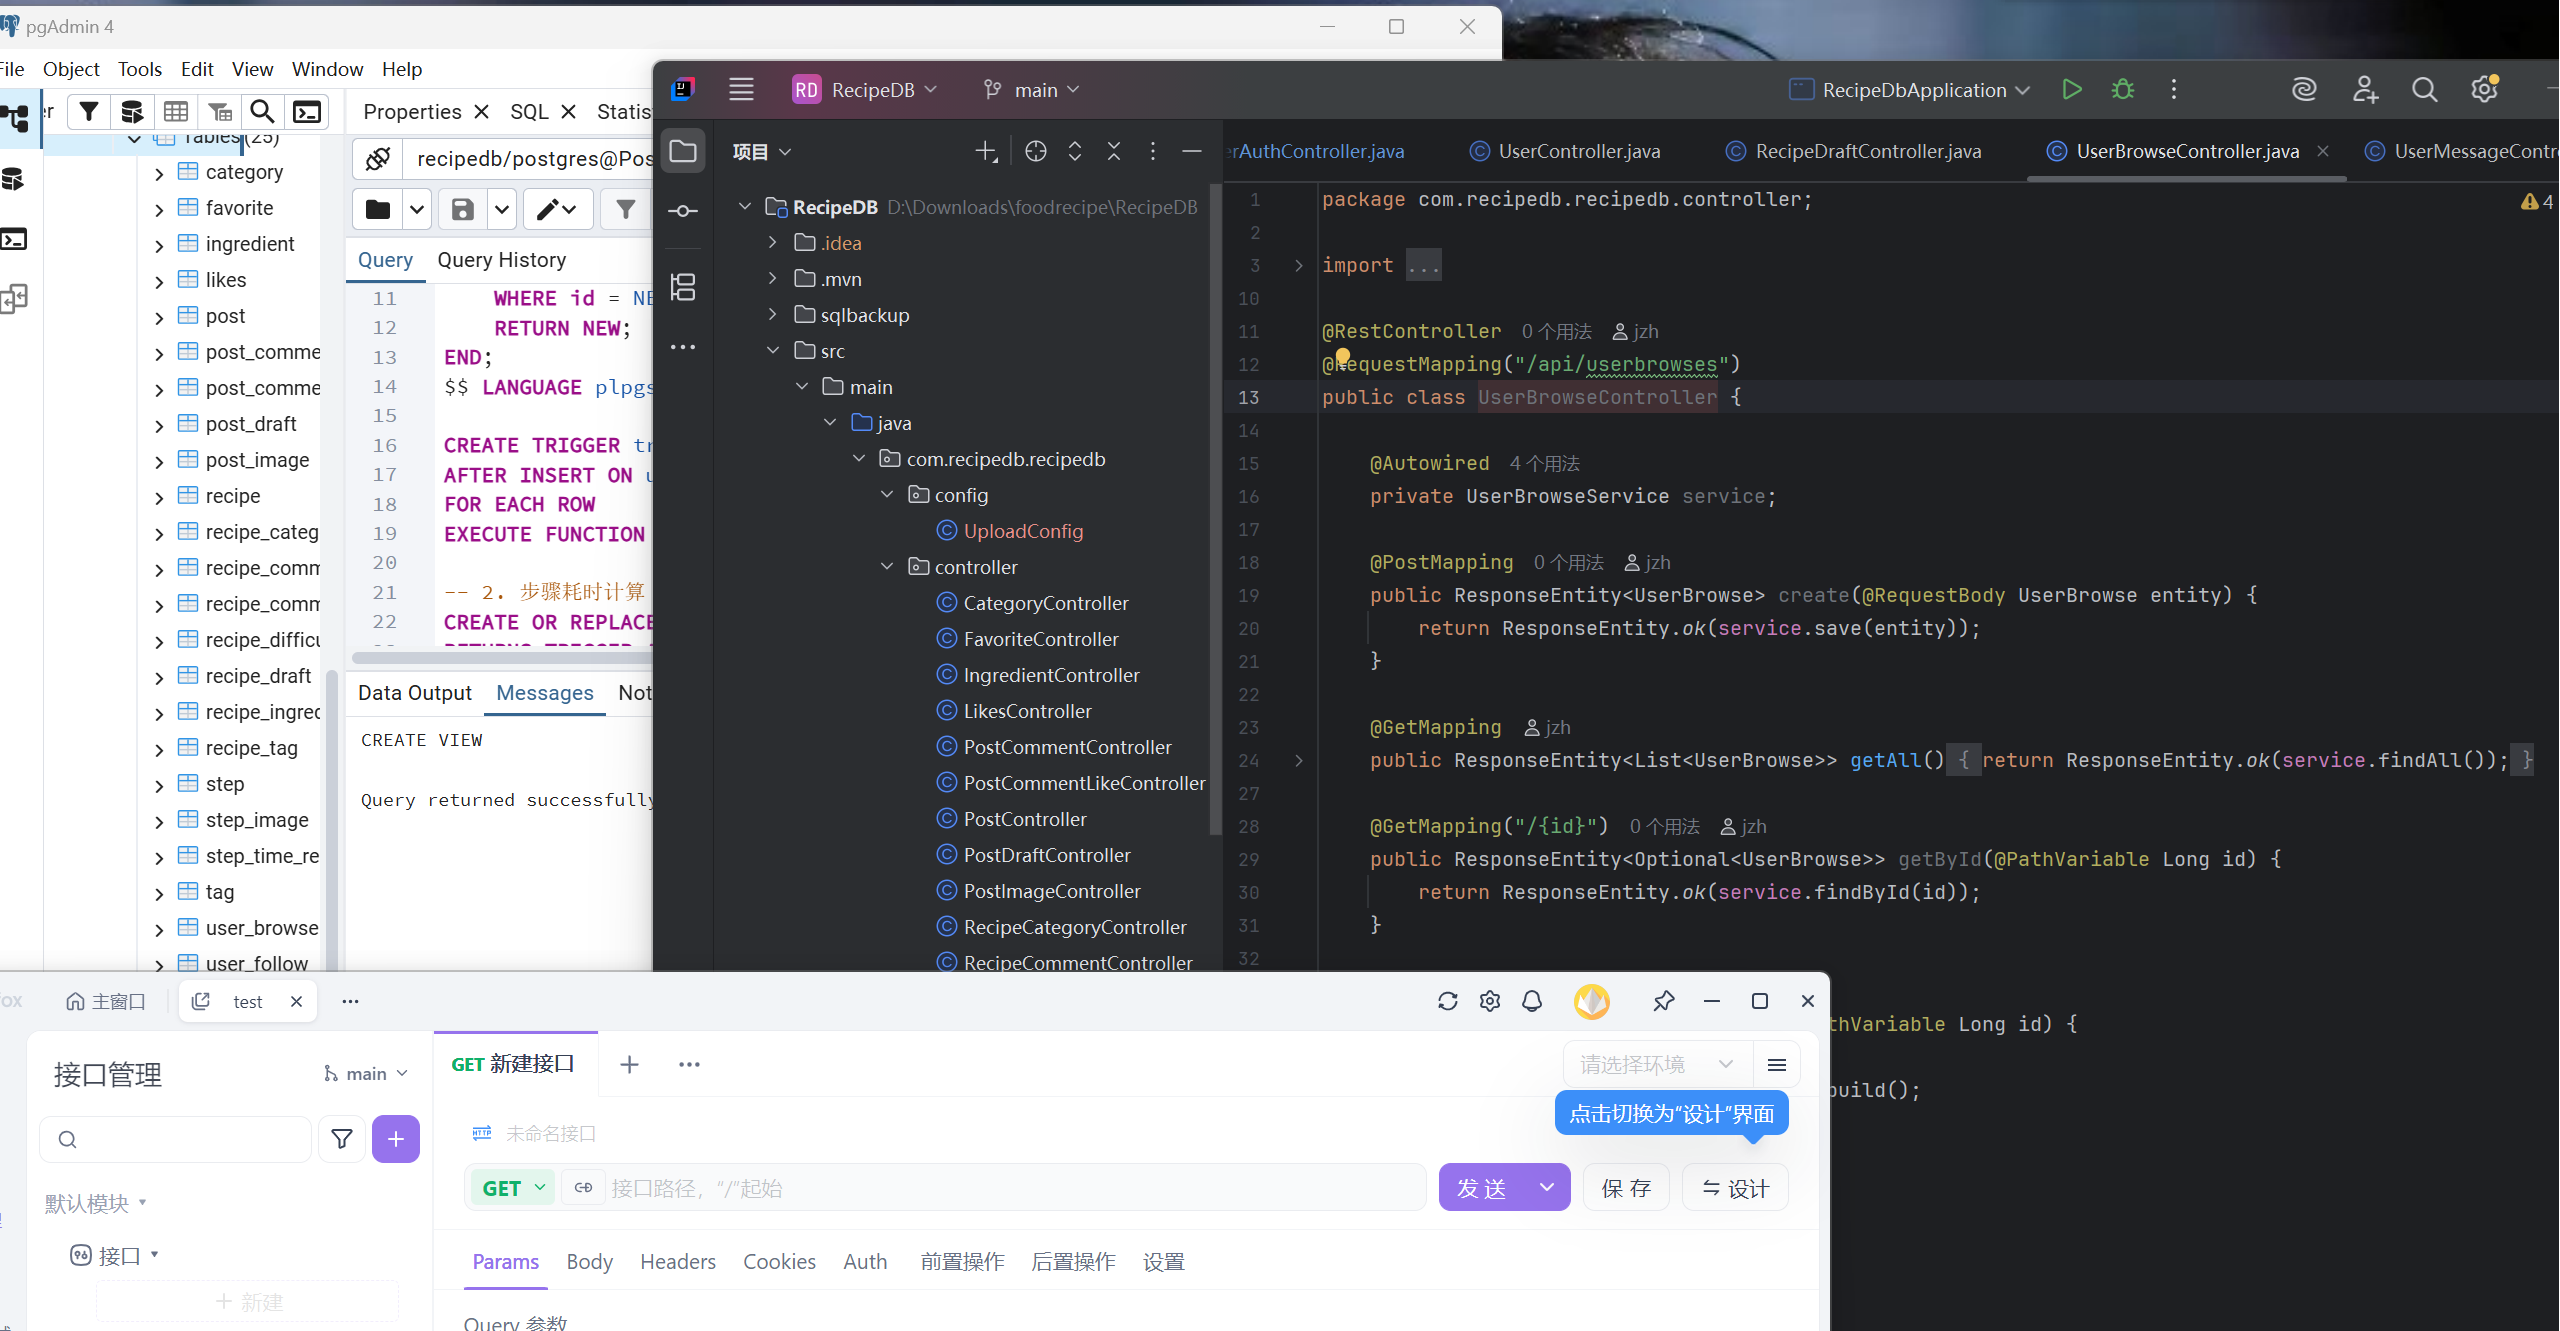The image size is (2560, 1331).
Task: Pin the API client window
Action: point(1663,1001)
